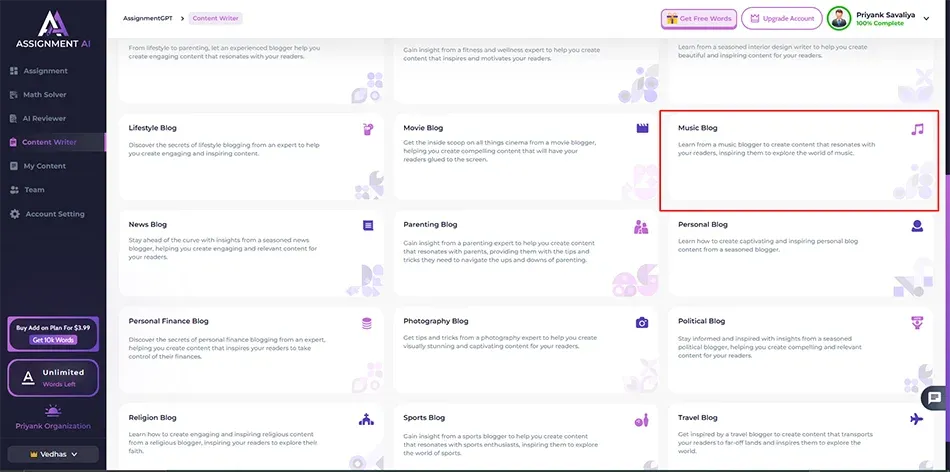Click the airplane icon on Travel Blog

tap(917, 419)
